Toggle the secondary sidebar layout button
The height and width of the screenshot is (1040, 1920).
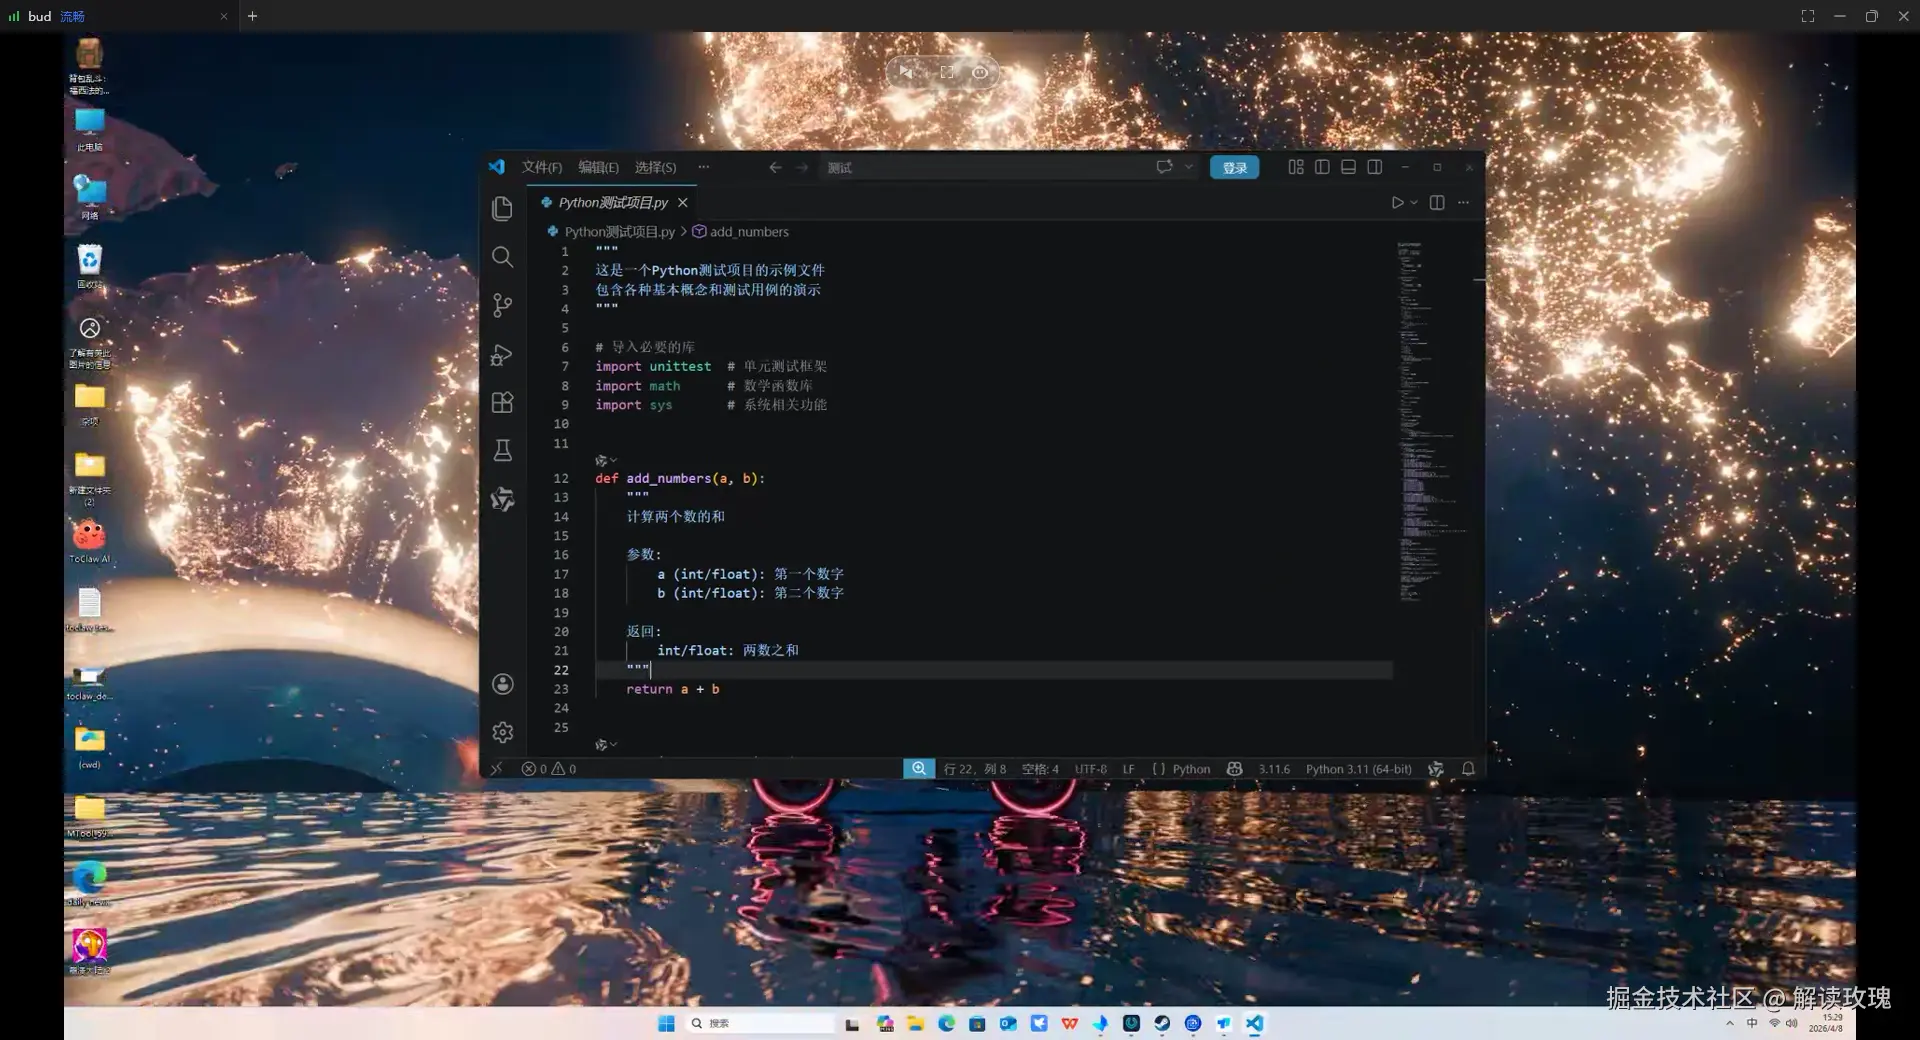pos(1375,167)
